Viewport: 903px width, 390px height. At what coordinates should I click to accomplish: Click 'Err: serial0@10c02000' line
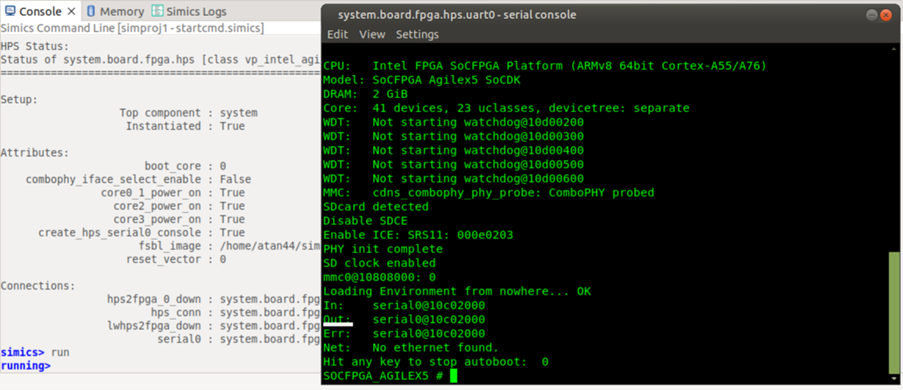coord(404,334)
